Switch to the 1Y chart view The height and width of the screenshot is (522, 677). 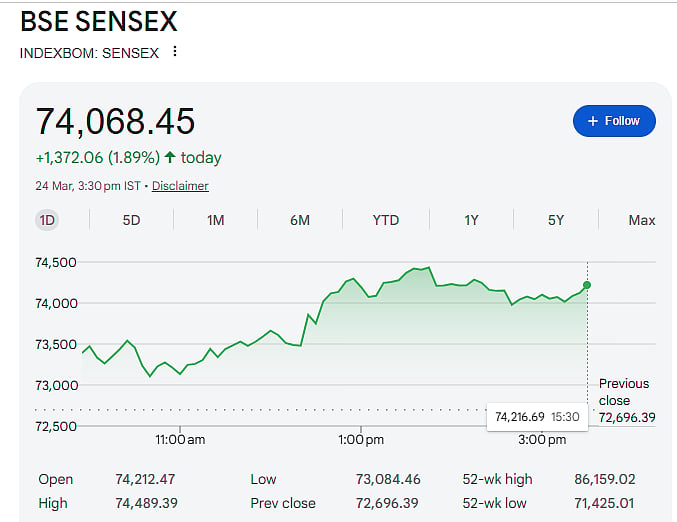471,220
